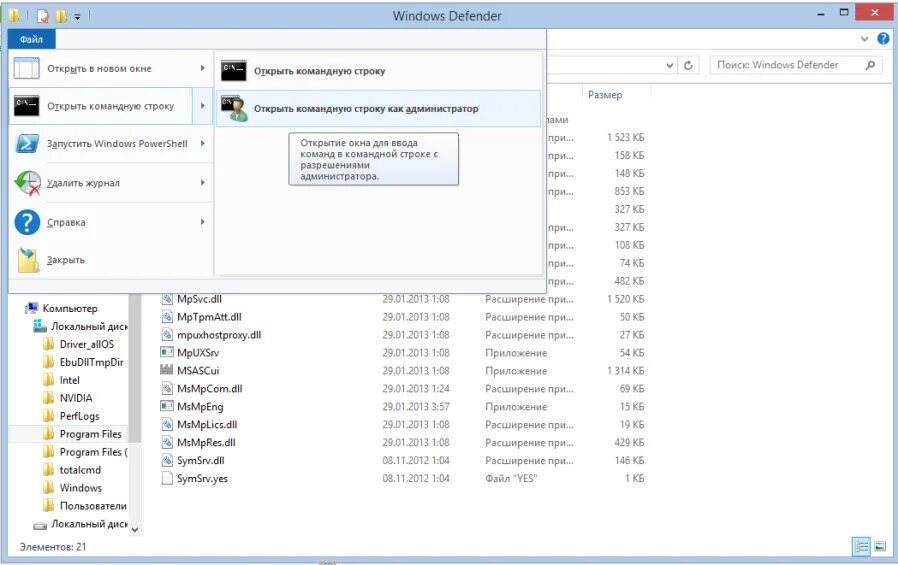898x565 pixels.
Task: Open the Файл tab
Action: pyautogui.click(x=31, y=39)
